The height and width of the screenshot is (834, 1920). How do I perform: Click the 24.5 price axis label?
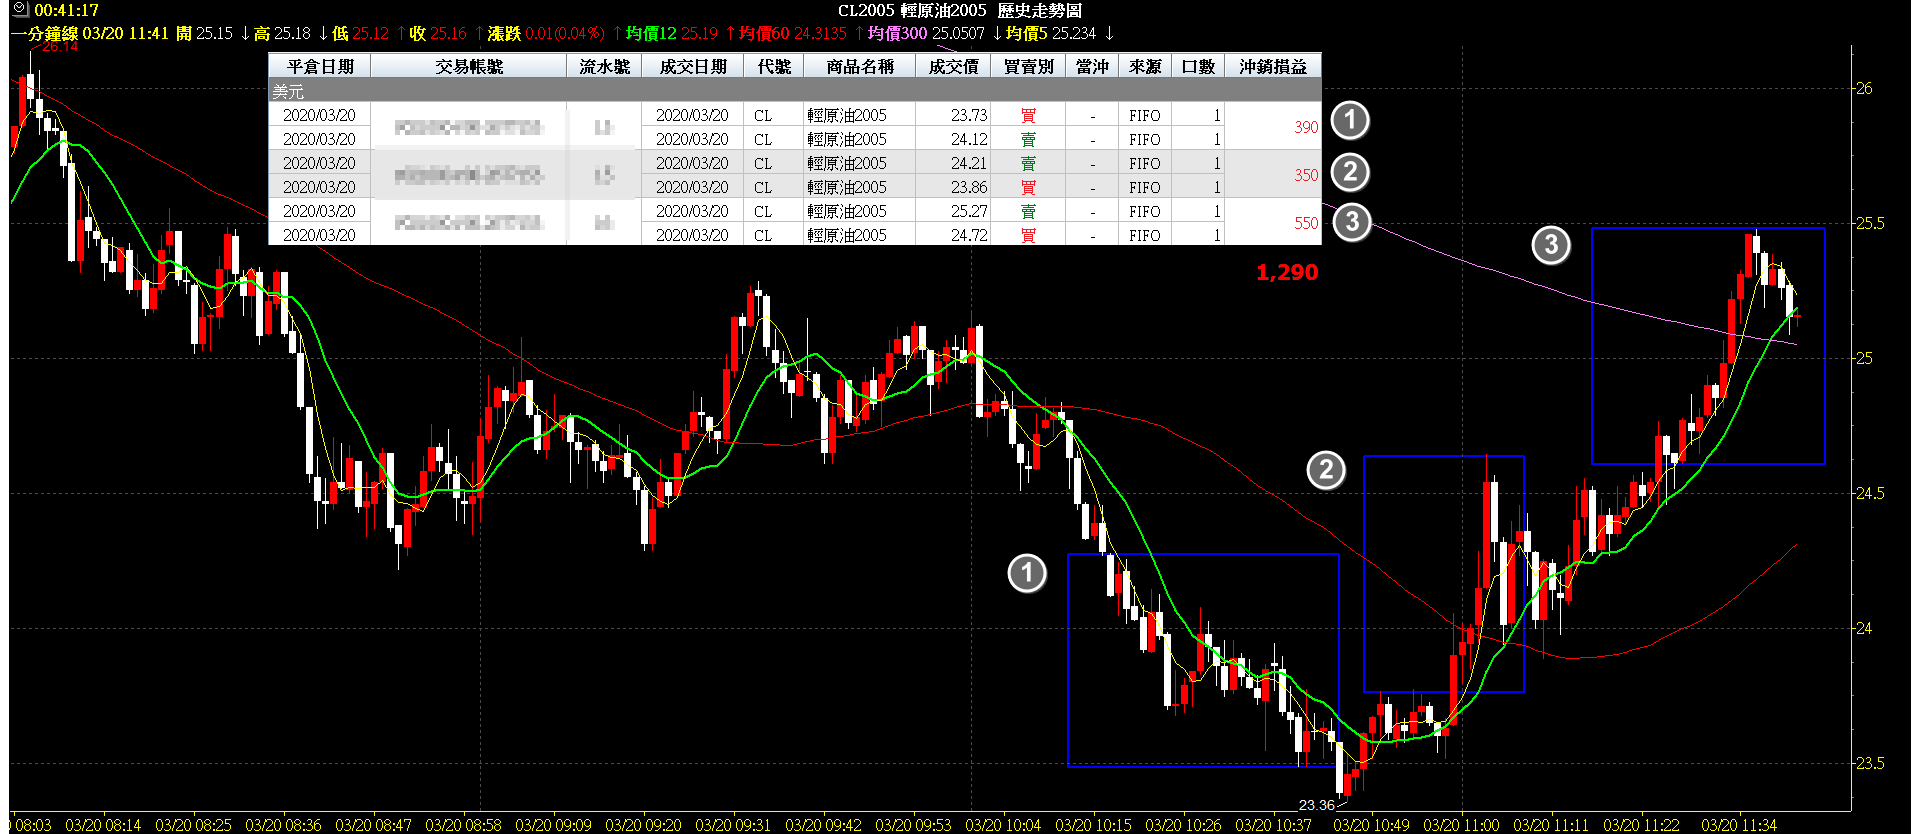point(1870,493)
